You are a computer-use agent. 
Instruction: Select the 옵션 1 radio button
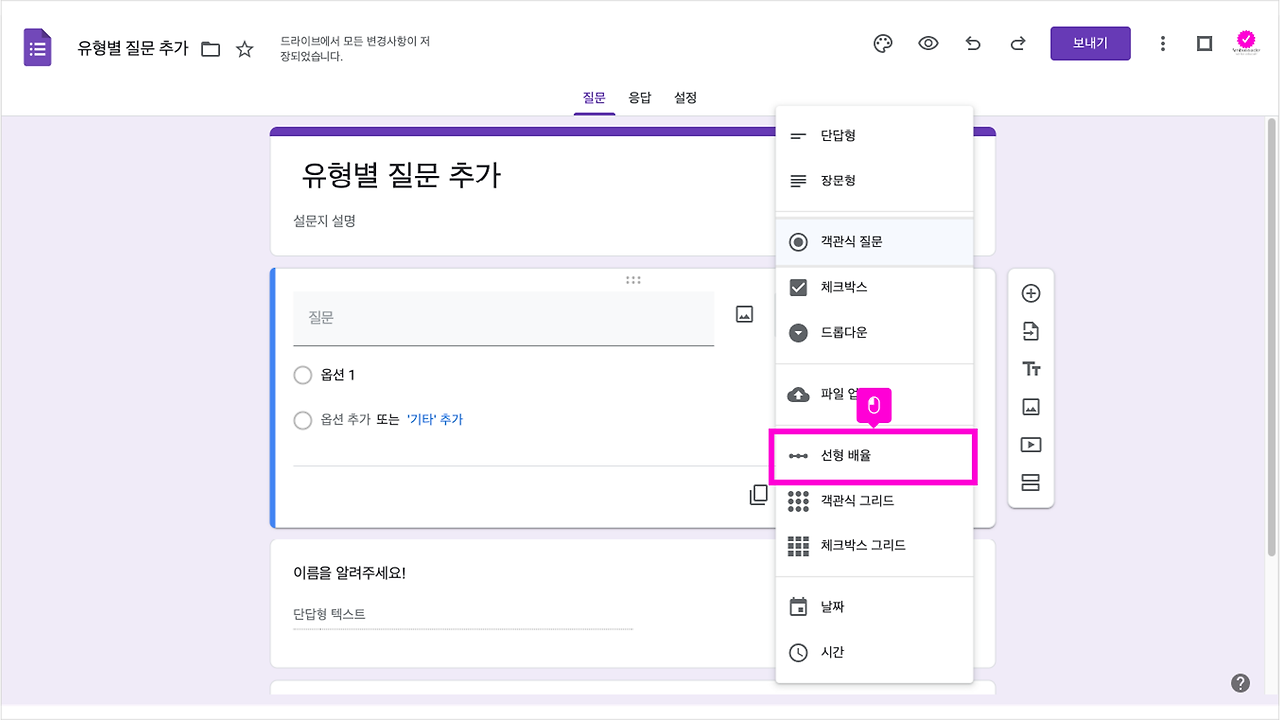pos(303,375)
